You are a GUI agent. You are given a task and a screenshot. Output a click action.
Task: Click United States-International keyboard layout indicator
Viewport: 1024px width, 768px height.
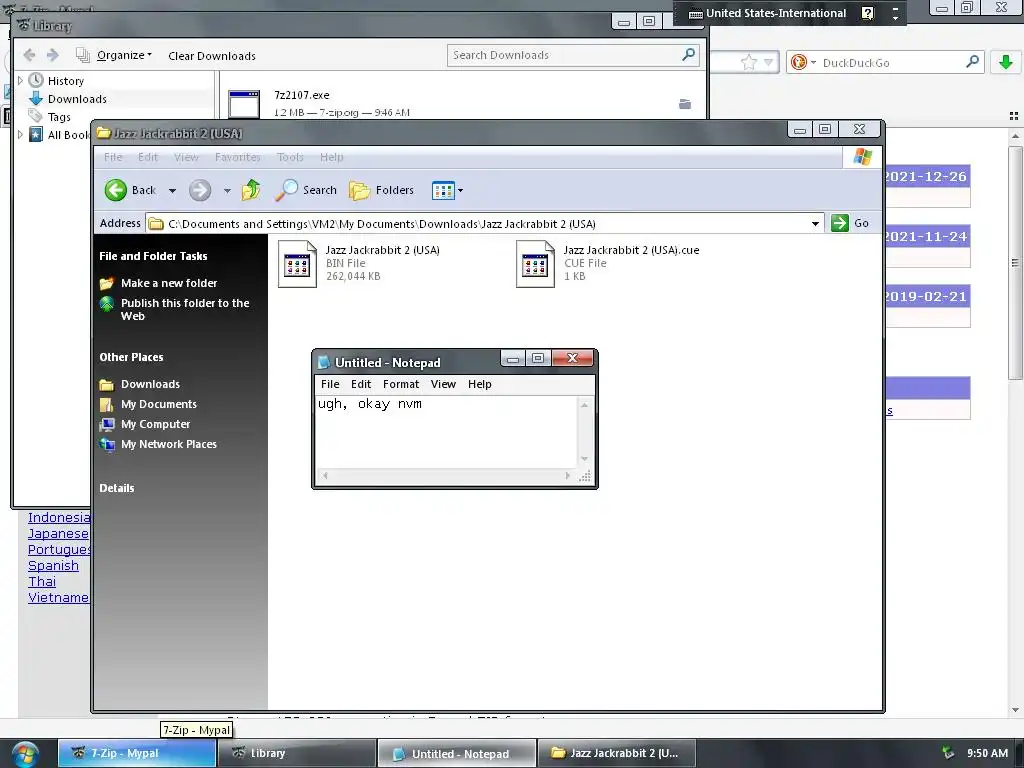[x=768, y=13]
